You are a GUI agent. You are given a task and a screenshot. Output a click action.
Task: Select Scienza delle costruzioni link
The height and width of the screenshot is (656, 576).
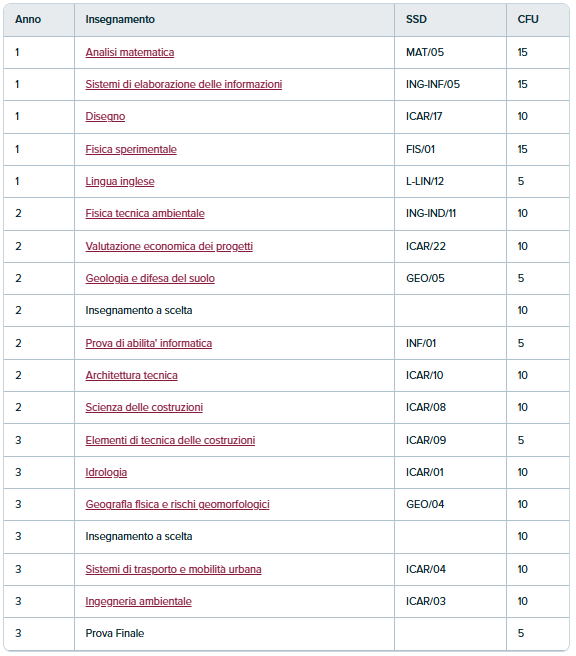click(x=144, y=407)
